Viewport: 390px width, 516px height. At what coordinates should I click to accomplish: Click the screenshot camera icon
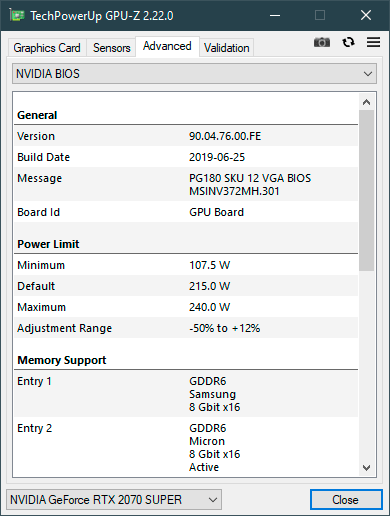coord(322,42)
